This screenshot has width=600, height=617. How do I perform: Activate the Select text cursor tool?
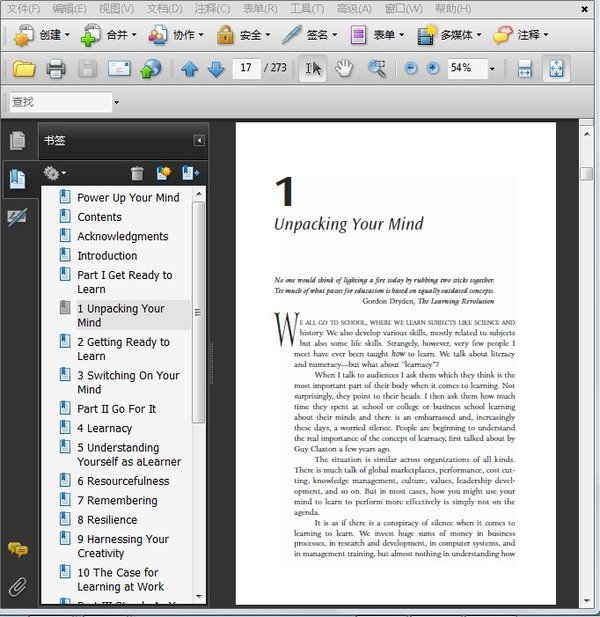click(313, 68)
